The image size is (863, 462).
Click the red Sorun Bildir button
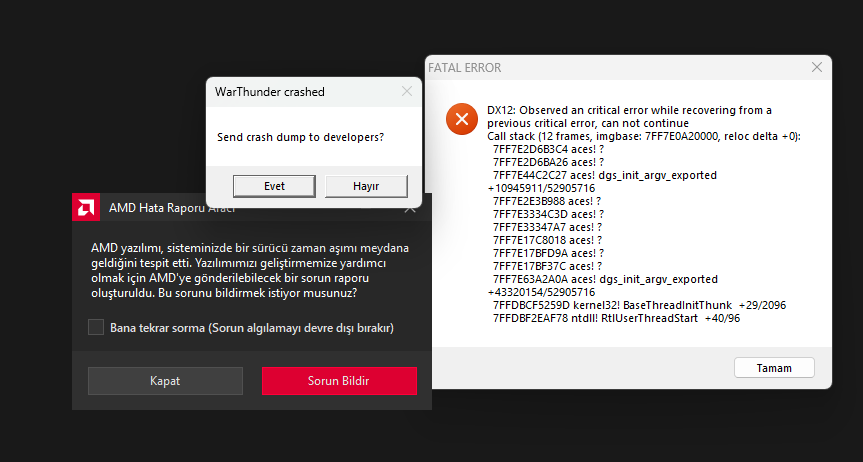(339, 381)
